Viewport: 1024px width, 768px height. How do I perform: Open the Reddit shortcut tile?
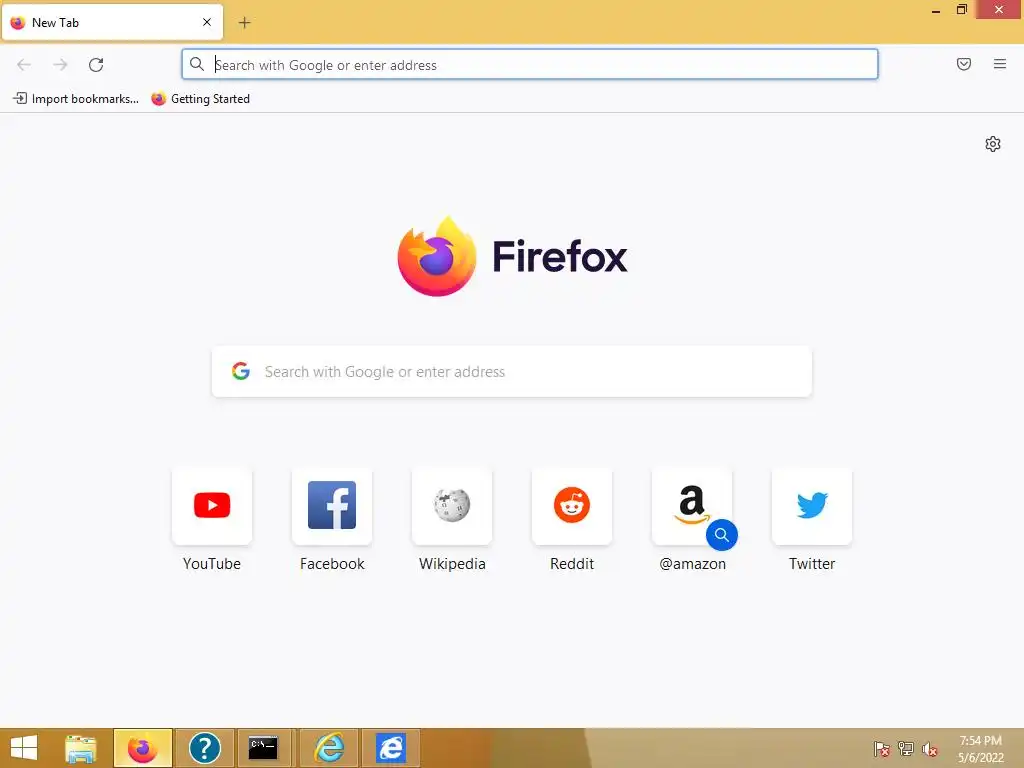point(572,506)
